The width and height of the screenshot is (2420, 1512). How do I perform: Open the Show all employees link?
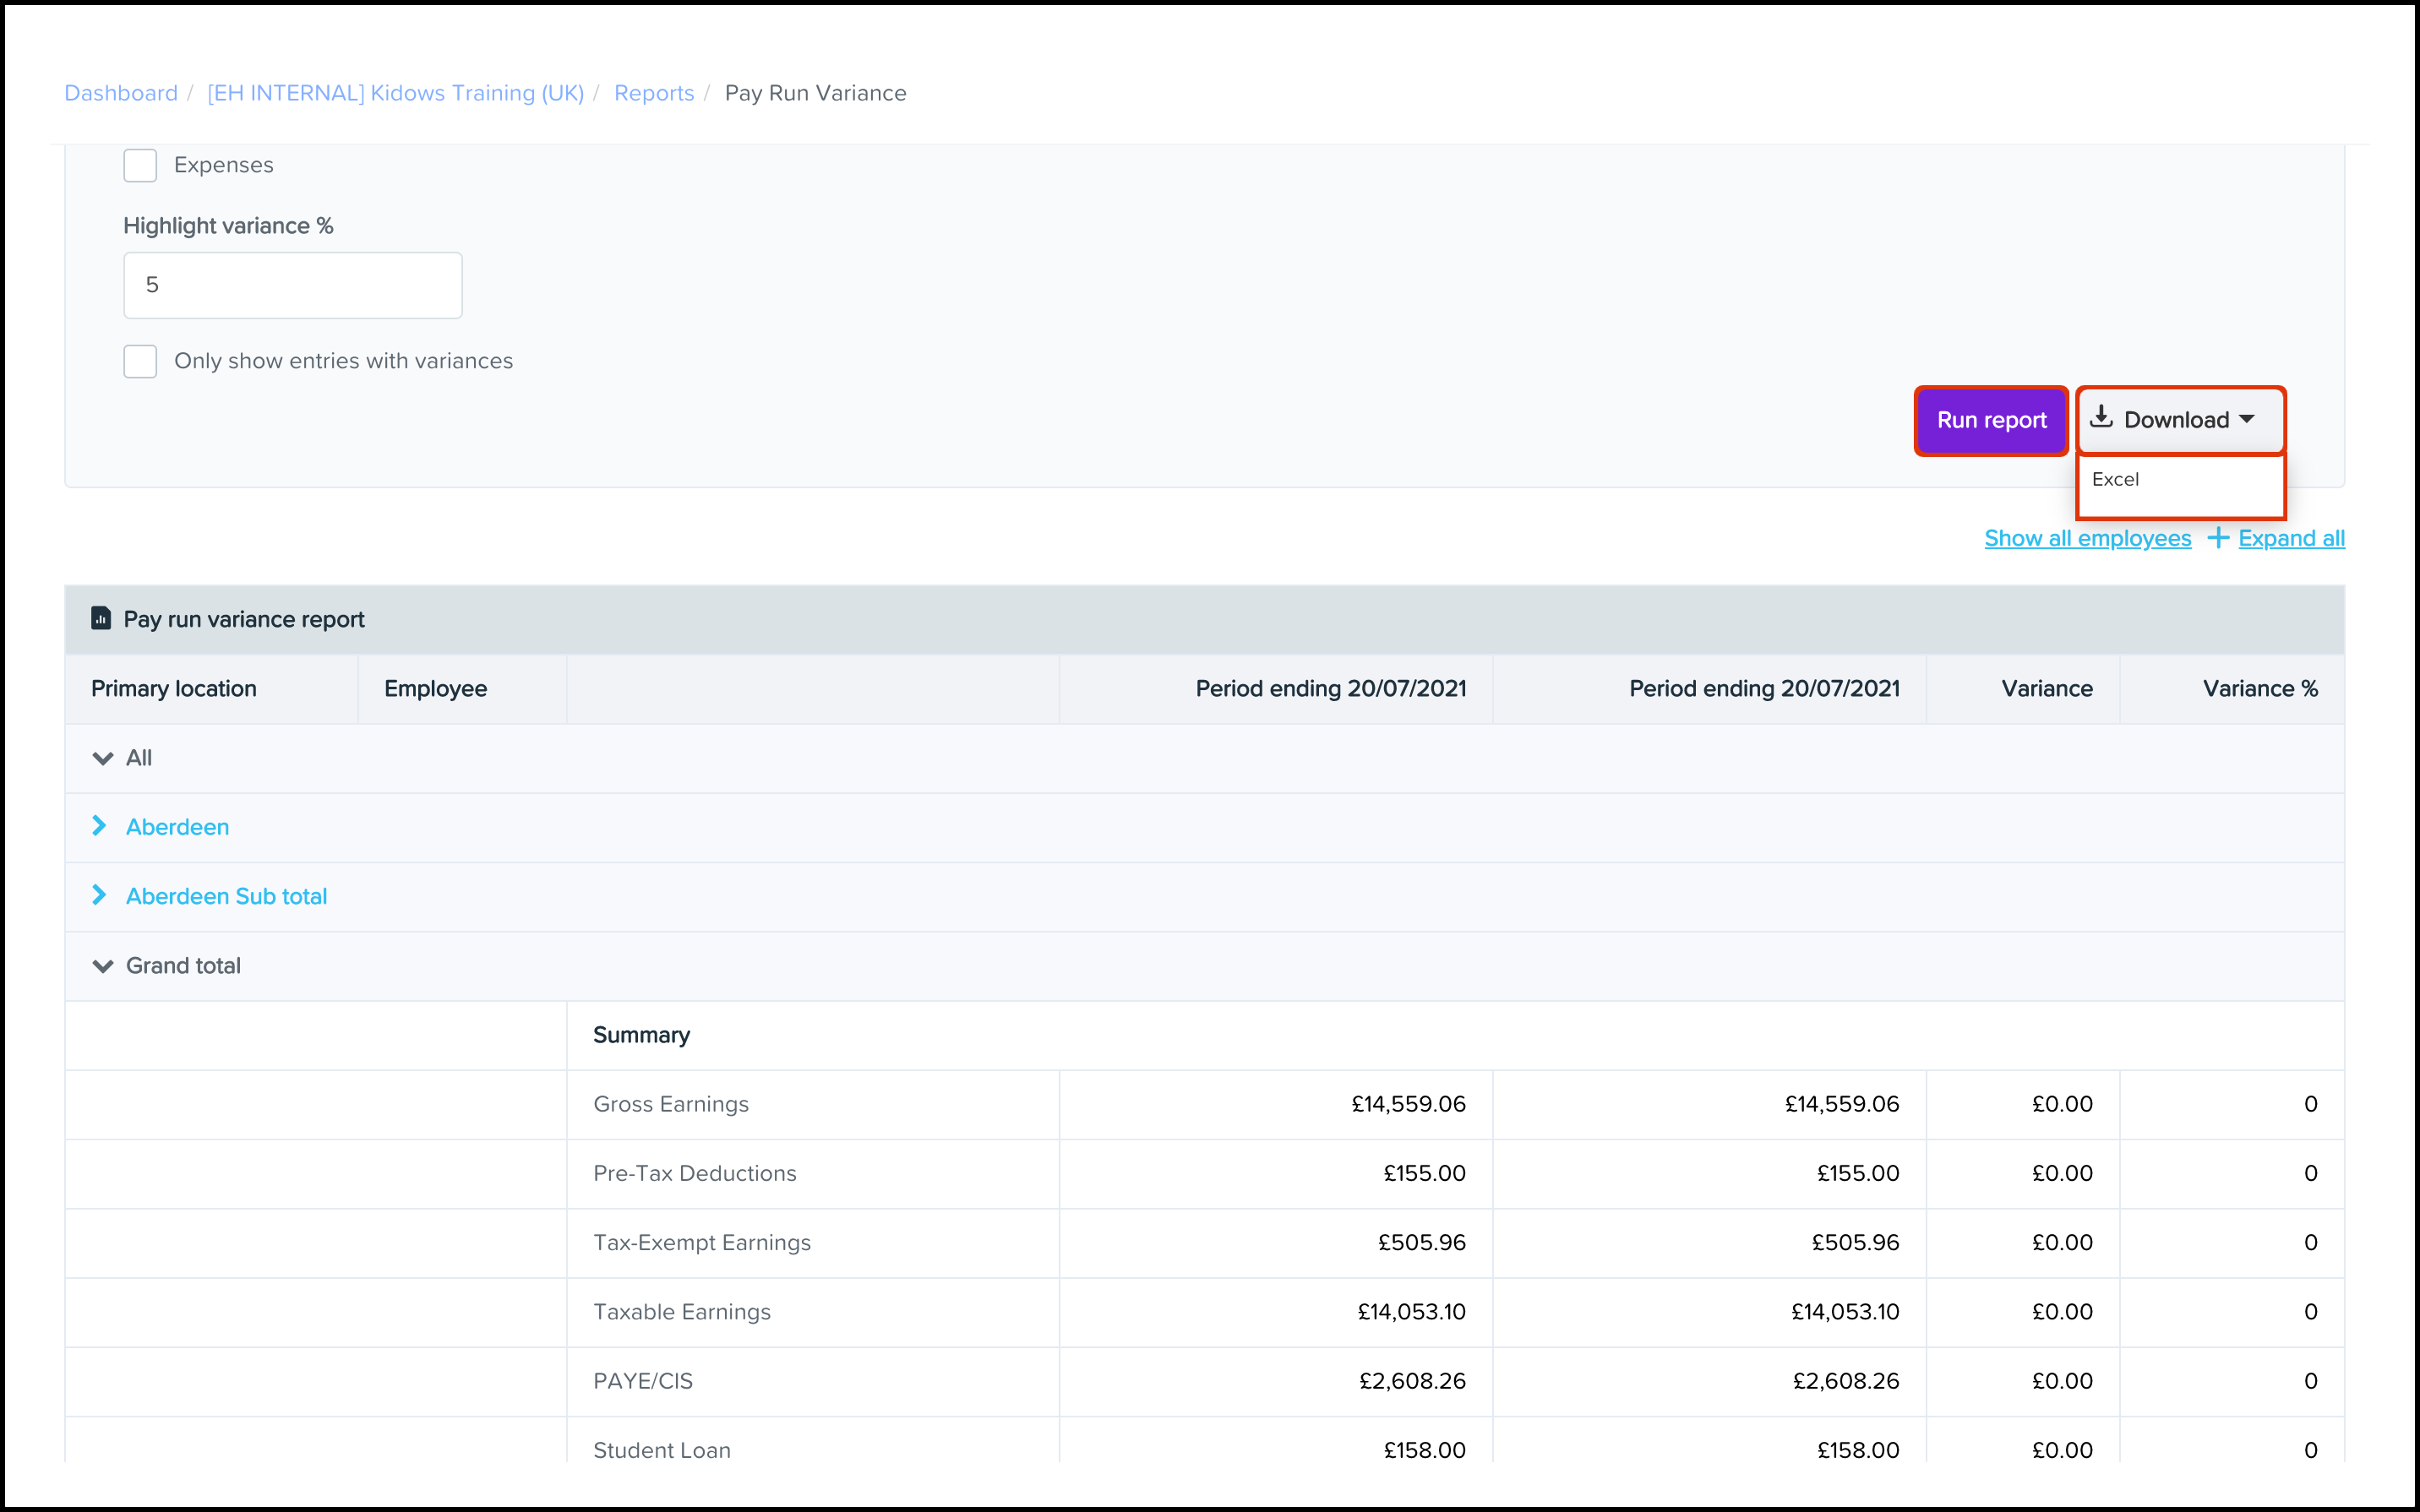click(2087, 538)
